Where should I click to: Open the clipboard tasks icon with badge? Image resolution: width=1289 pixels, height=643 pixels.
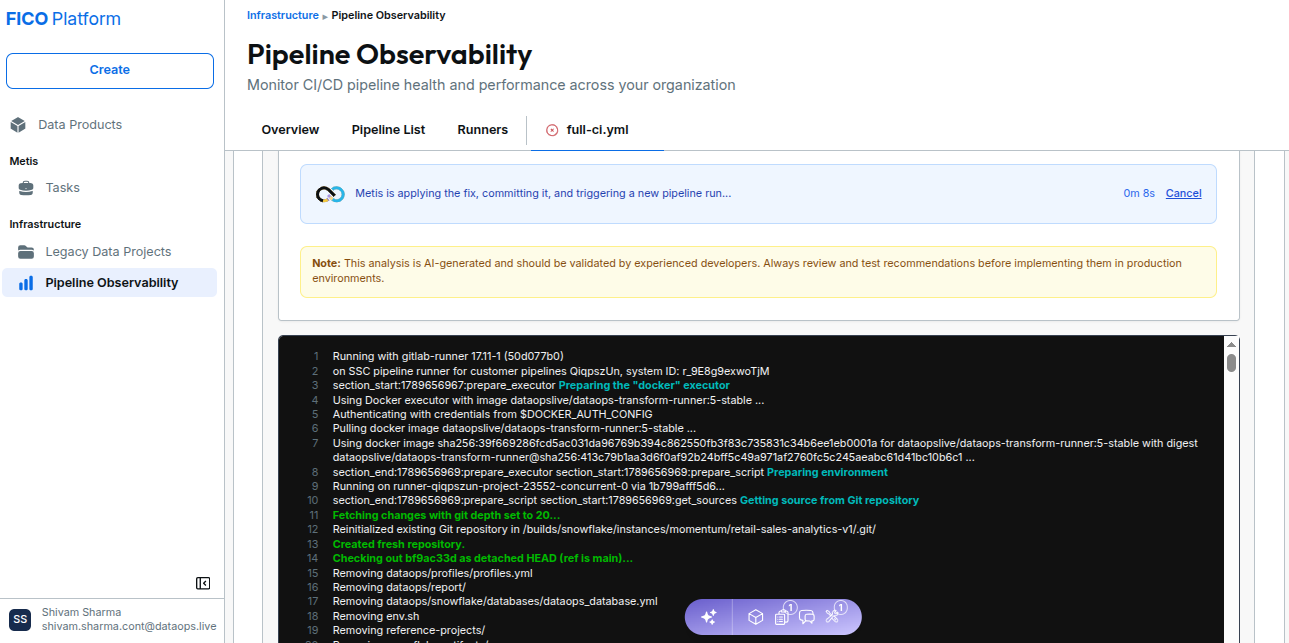(783, 616)
